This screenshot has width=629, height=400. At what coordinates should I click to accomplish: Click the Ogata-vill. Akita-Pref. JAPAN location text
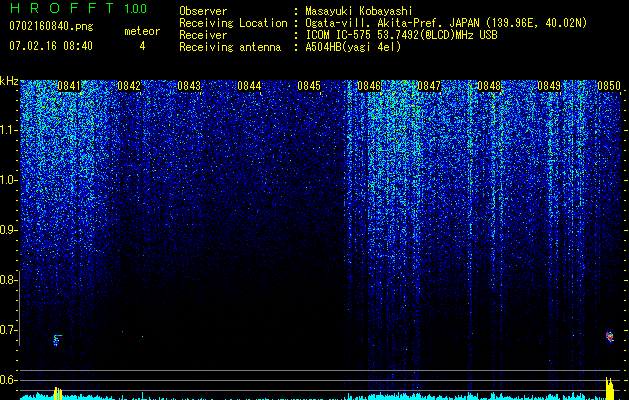[446, 23]
